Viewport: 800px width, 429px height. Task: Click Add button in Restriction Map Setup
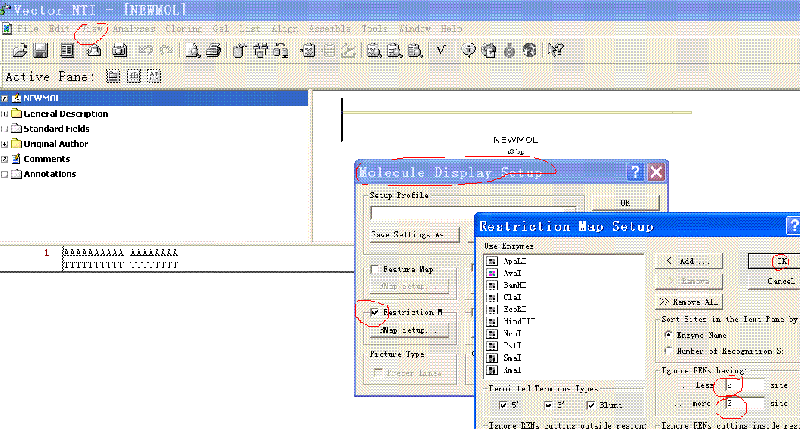point(688,261)
